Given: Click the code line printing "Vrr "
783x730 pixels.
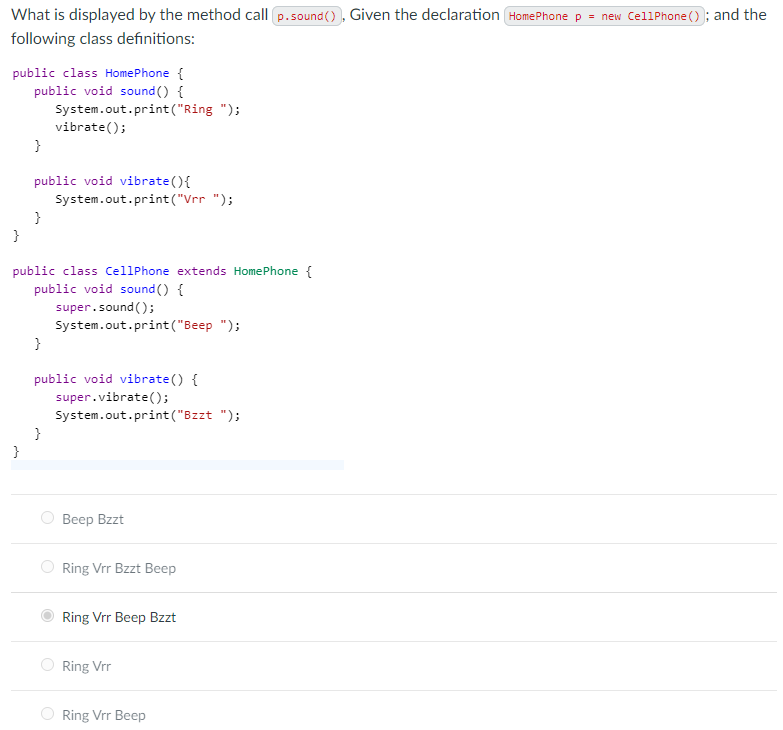Looking at the screenshot, I should 144,199.
